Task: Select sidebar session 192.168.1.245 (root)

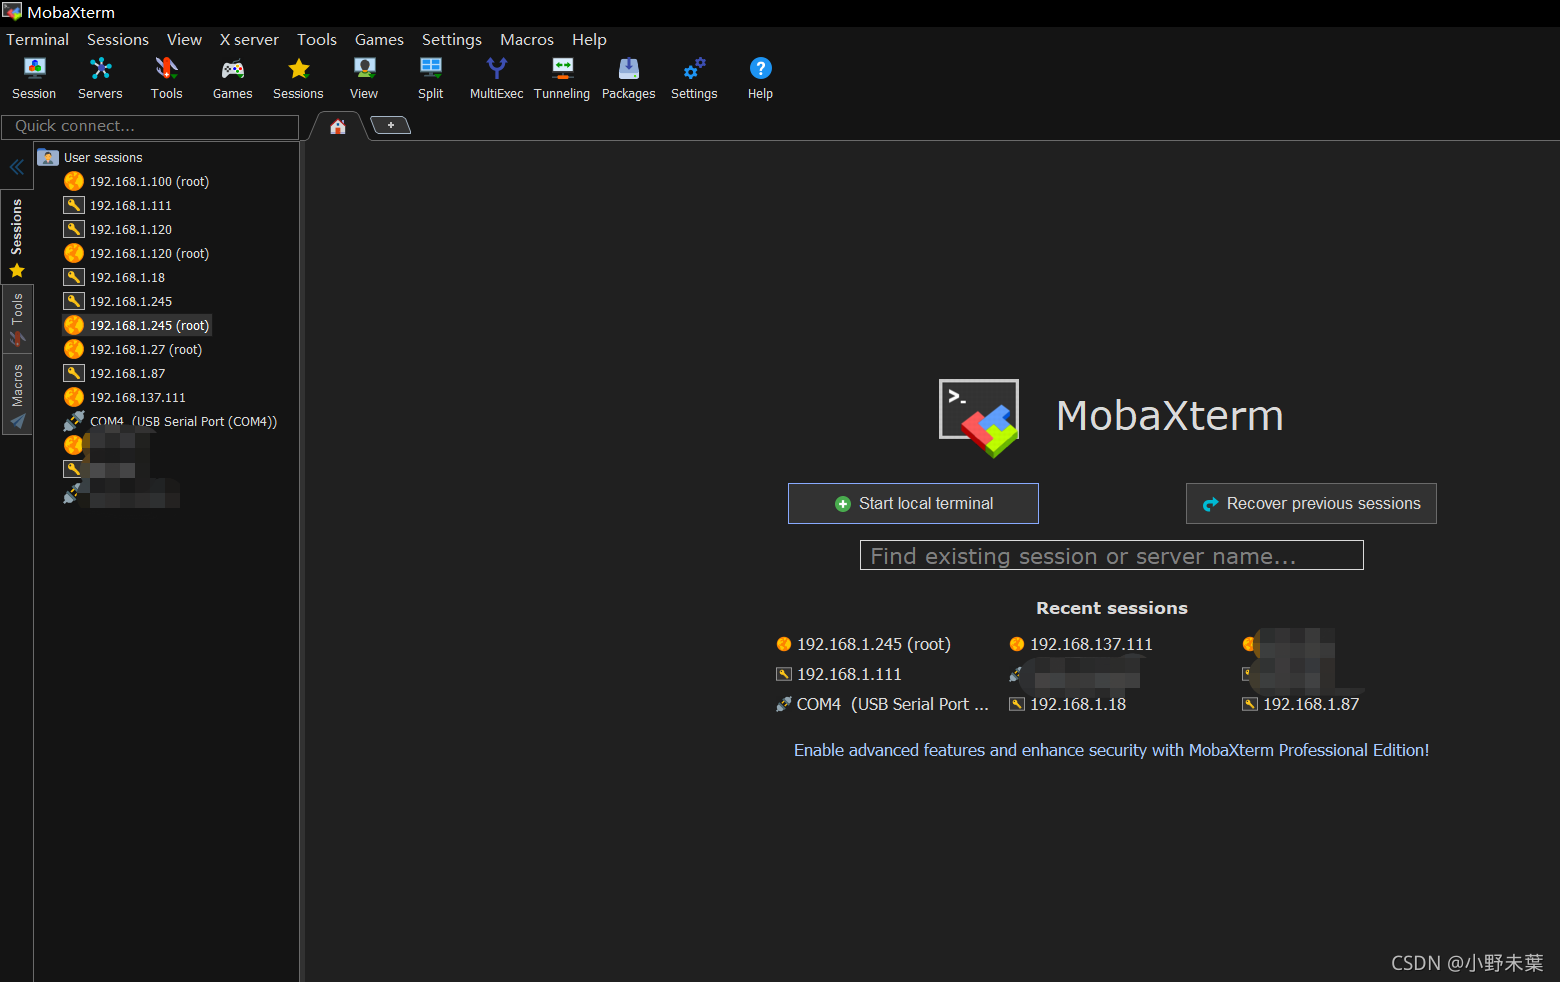Action: click(x=137, y=325)
